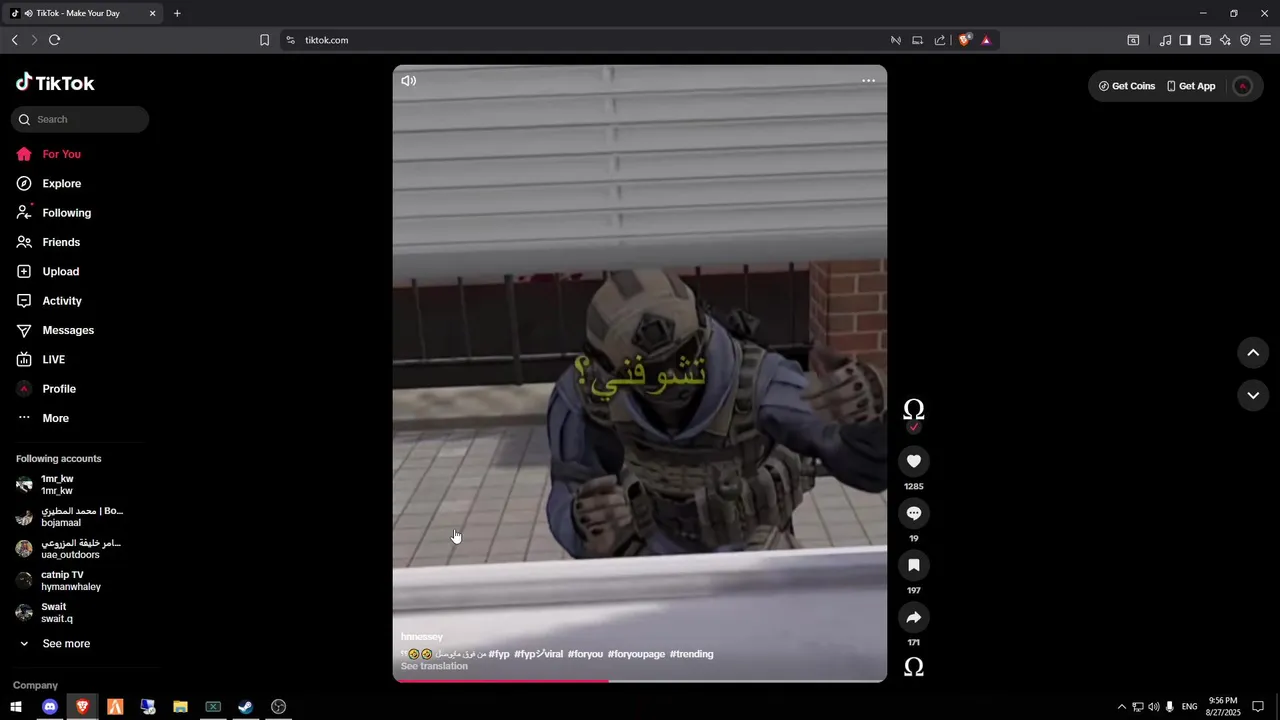
Task: Open the three-dot video options menu
Action: tap(868, 81)
